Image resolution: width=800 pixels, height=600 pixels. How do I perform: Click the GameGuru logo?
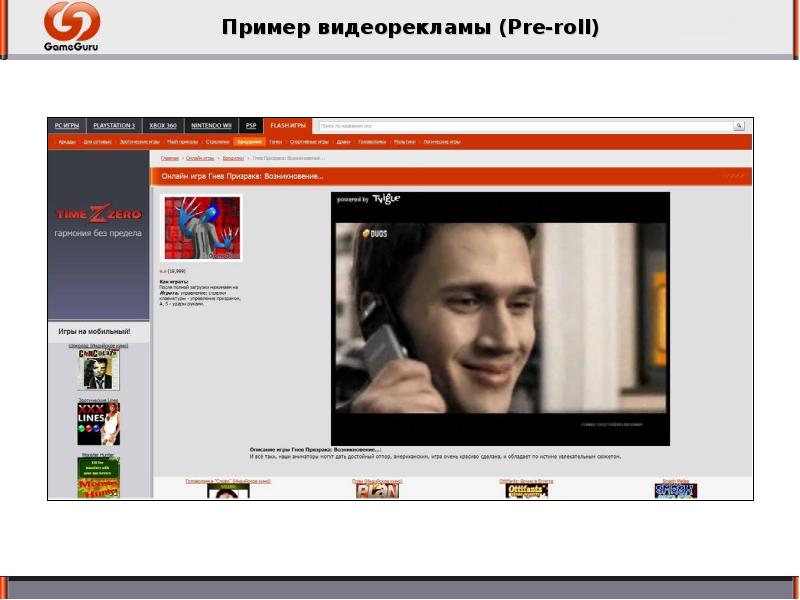click(71, 27)
